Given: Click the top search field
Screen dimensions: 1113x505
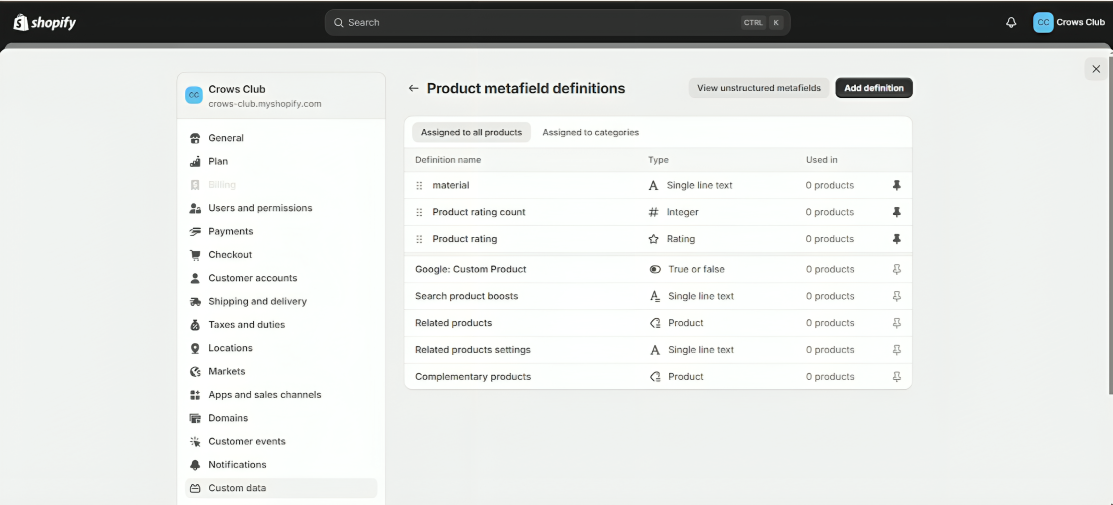Looking at the screenshot, I should coord(557,23).
